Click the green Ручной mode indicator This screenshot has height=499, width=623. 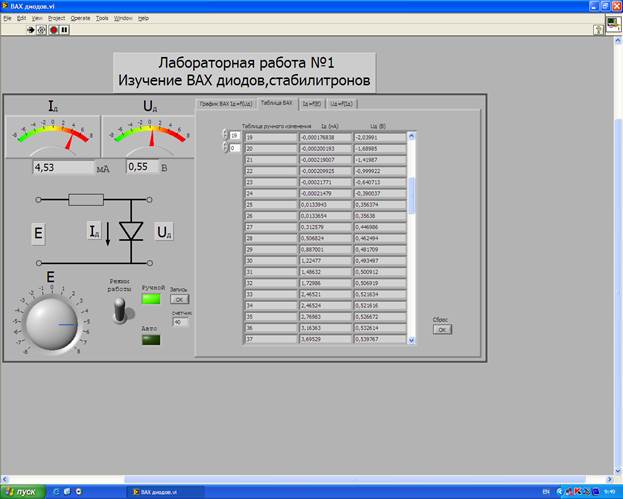point(151,299)
